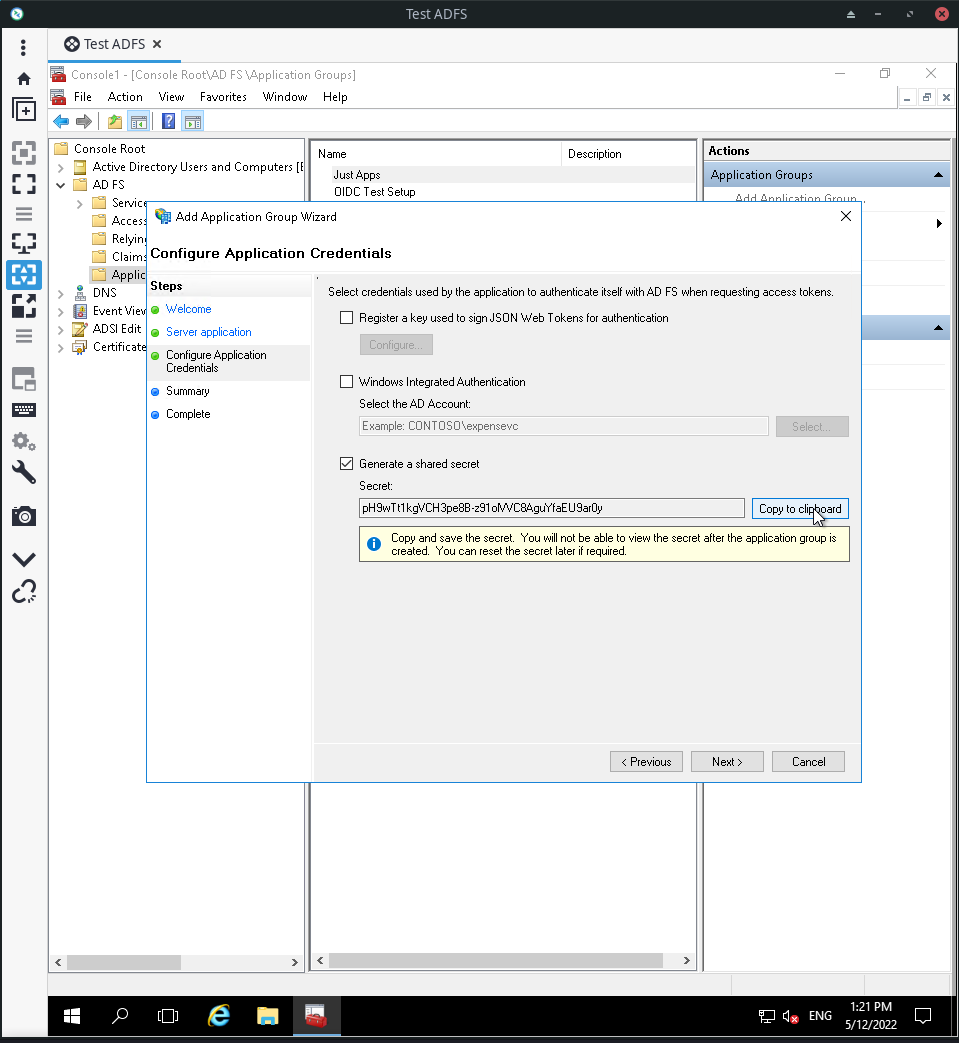Collapse the AD FS tree node
Viewport: 959px width, 1043px height.
click(61, 185)
